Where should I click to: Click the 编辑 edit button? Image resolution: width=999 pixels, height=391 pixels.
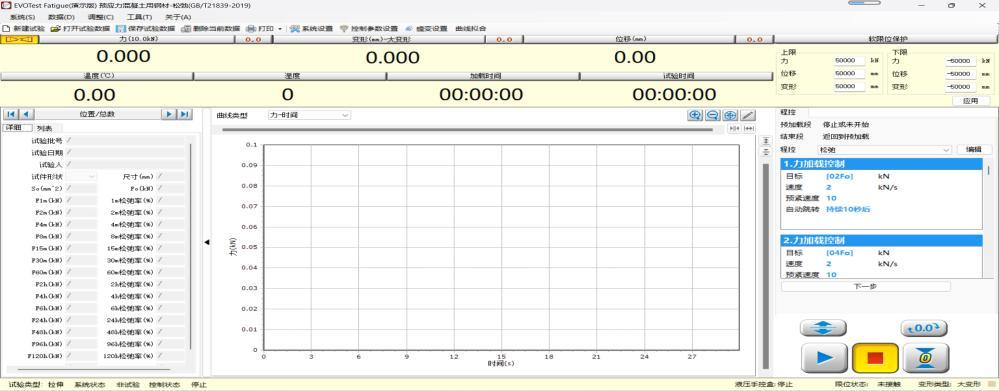click(974, 150)
